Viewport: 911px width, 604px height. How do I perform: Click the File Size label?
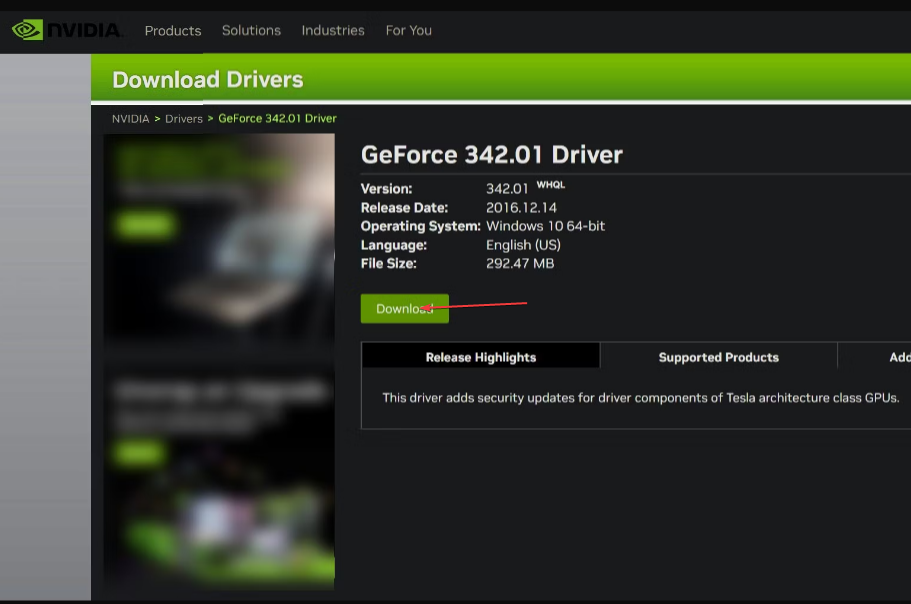(x=389, y=263)
